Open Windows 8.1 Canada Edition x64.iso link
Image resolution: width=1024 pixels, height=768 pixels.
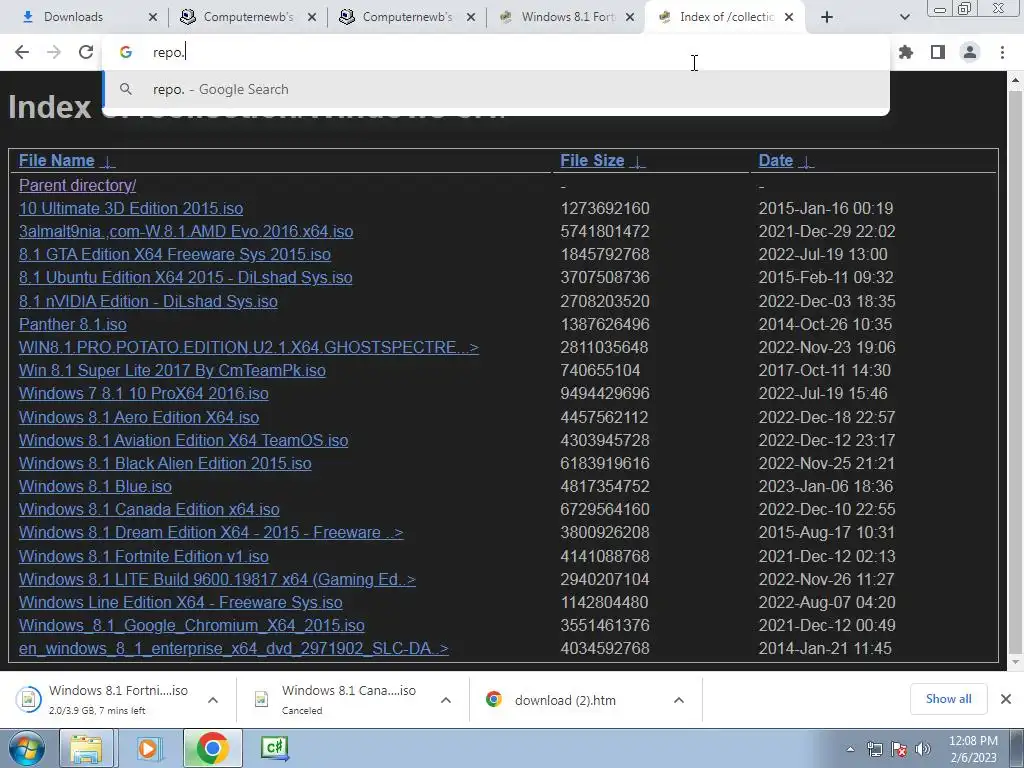click(149, 509)
